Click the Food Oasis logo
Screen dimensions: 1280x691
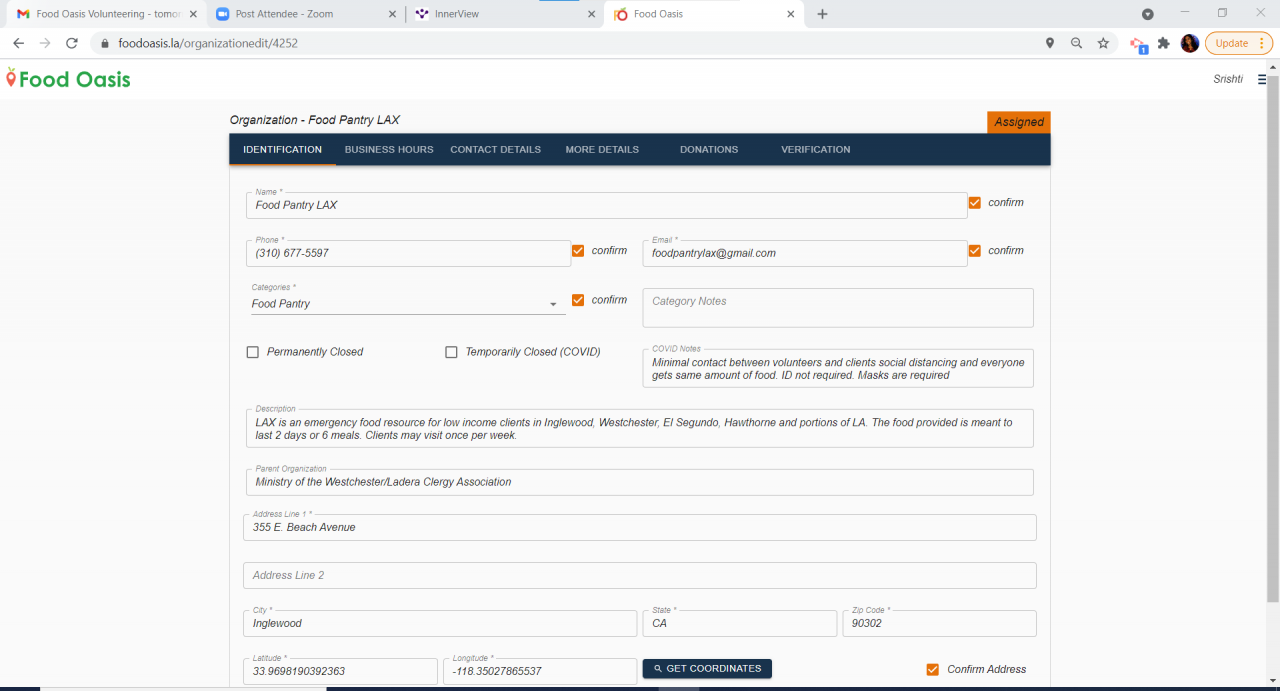(68, 79)
